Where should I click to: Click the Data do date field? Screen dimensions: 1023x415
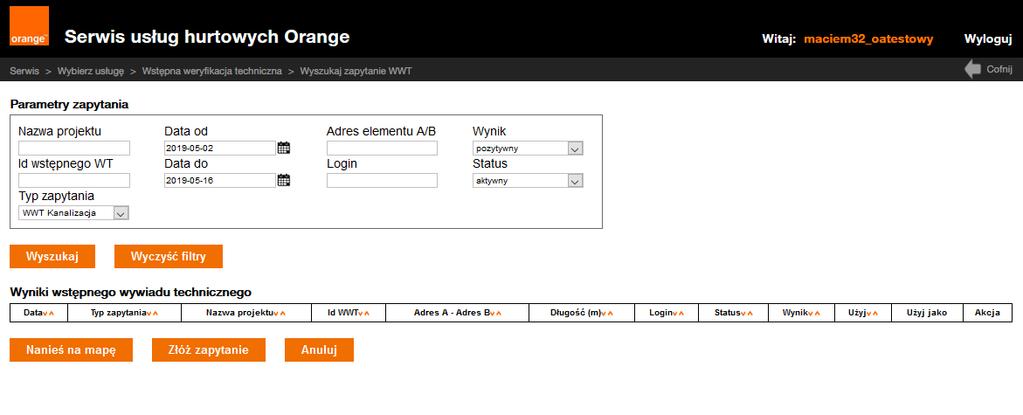pyautogui.click(x=220, y=181)
